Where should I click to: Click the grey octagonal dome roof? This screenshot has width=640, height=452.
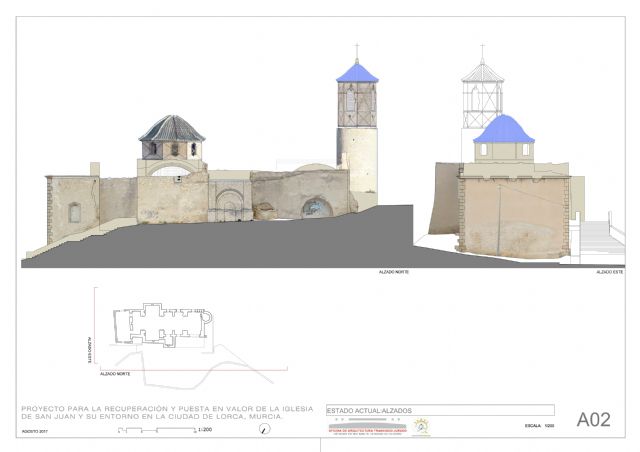(171, 128)
